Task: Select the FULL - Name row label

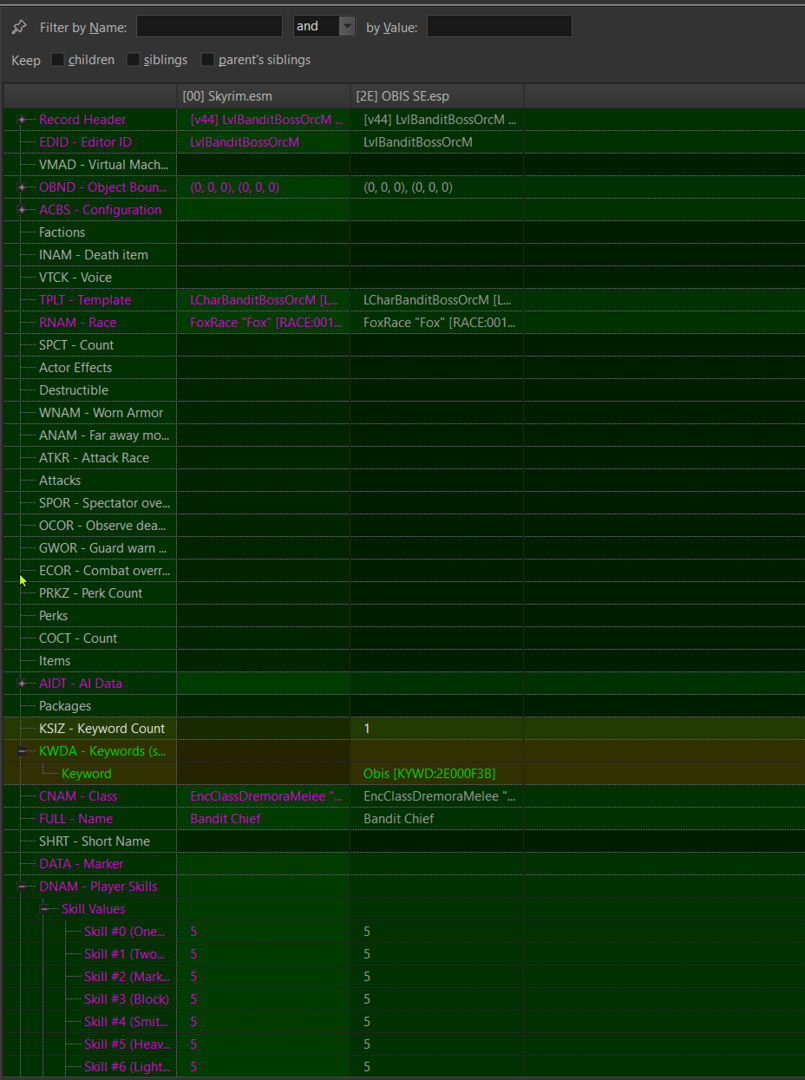Action: [76, 819]
